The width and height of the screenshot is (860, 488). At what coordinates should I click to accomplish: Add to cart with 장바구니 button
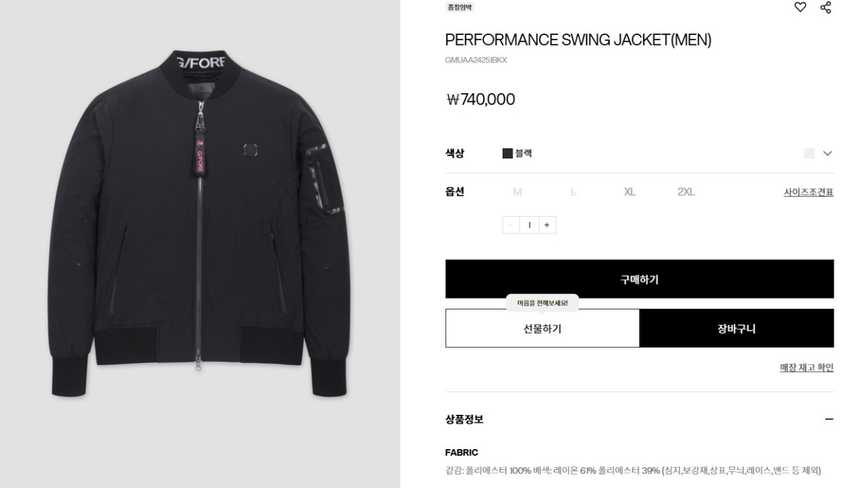(x=737, y=328)
